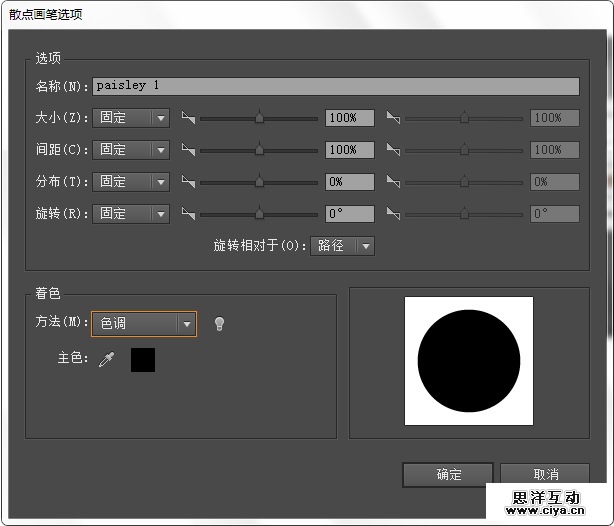Click the first 旋转 rotation slider handle
614x526 pixels.
tap(259, 214)
